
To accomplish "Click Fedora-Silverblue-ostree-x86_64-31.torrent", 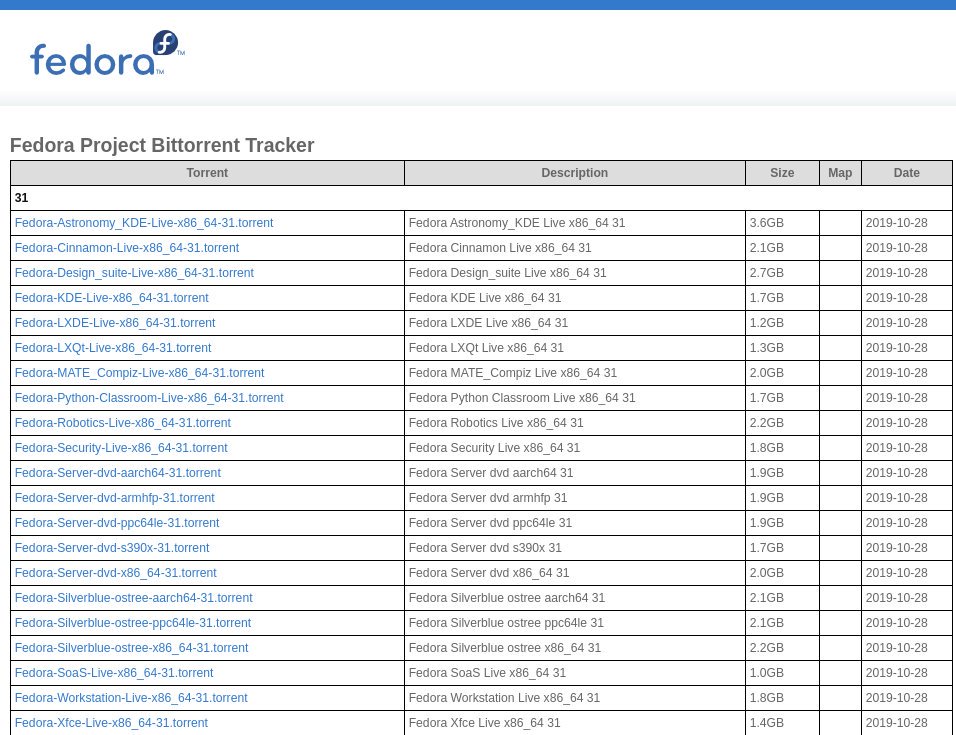I will point(132,648).
